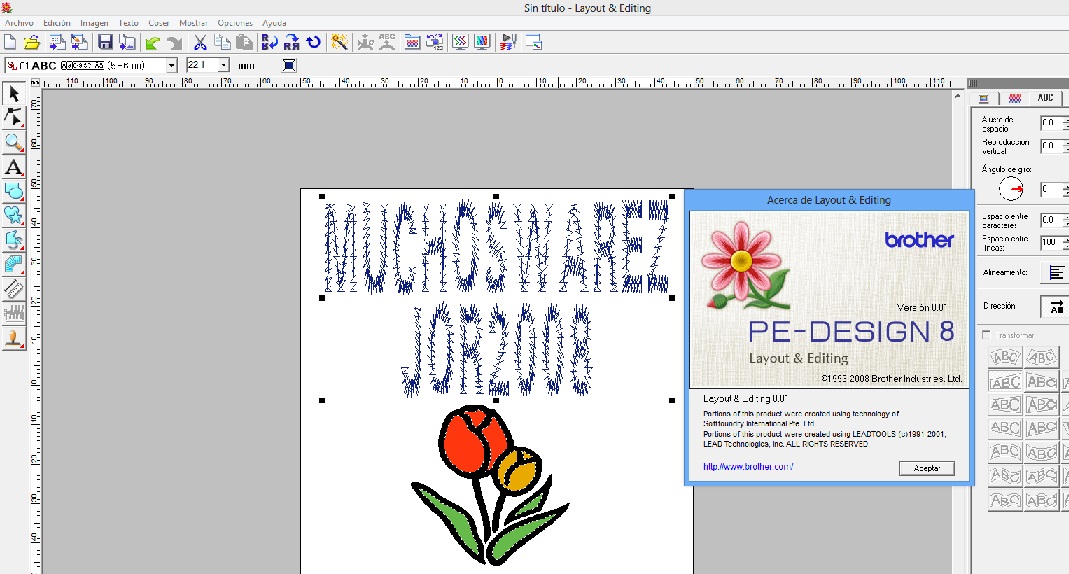Toggle the Transformar checkbox

click(x=987, y=335)
